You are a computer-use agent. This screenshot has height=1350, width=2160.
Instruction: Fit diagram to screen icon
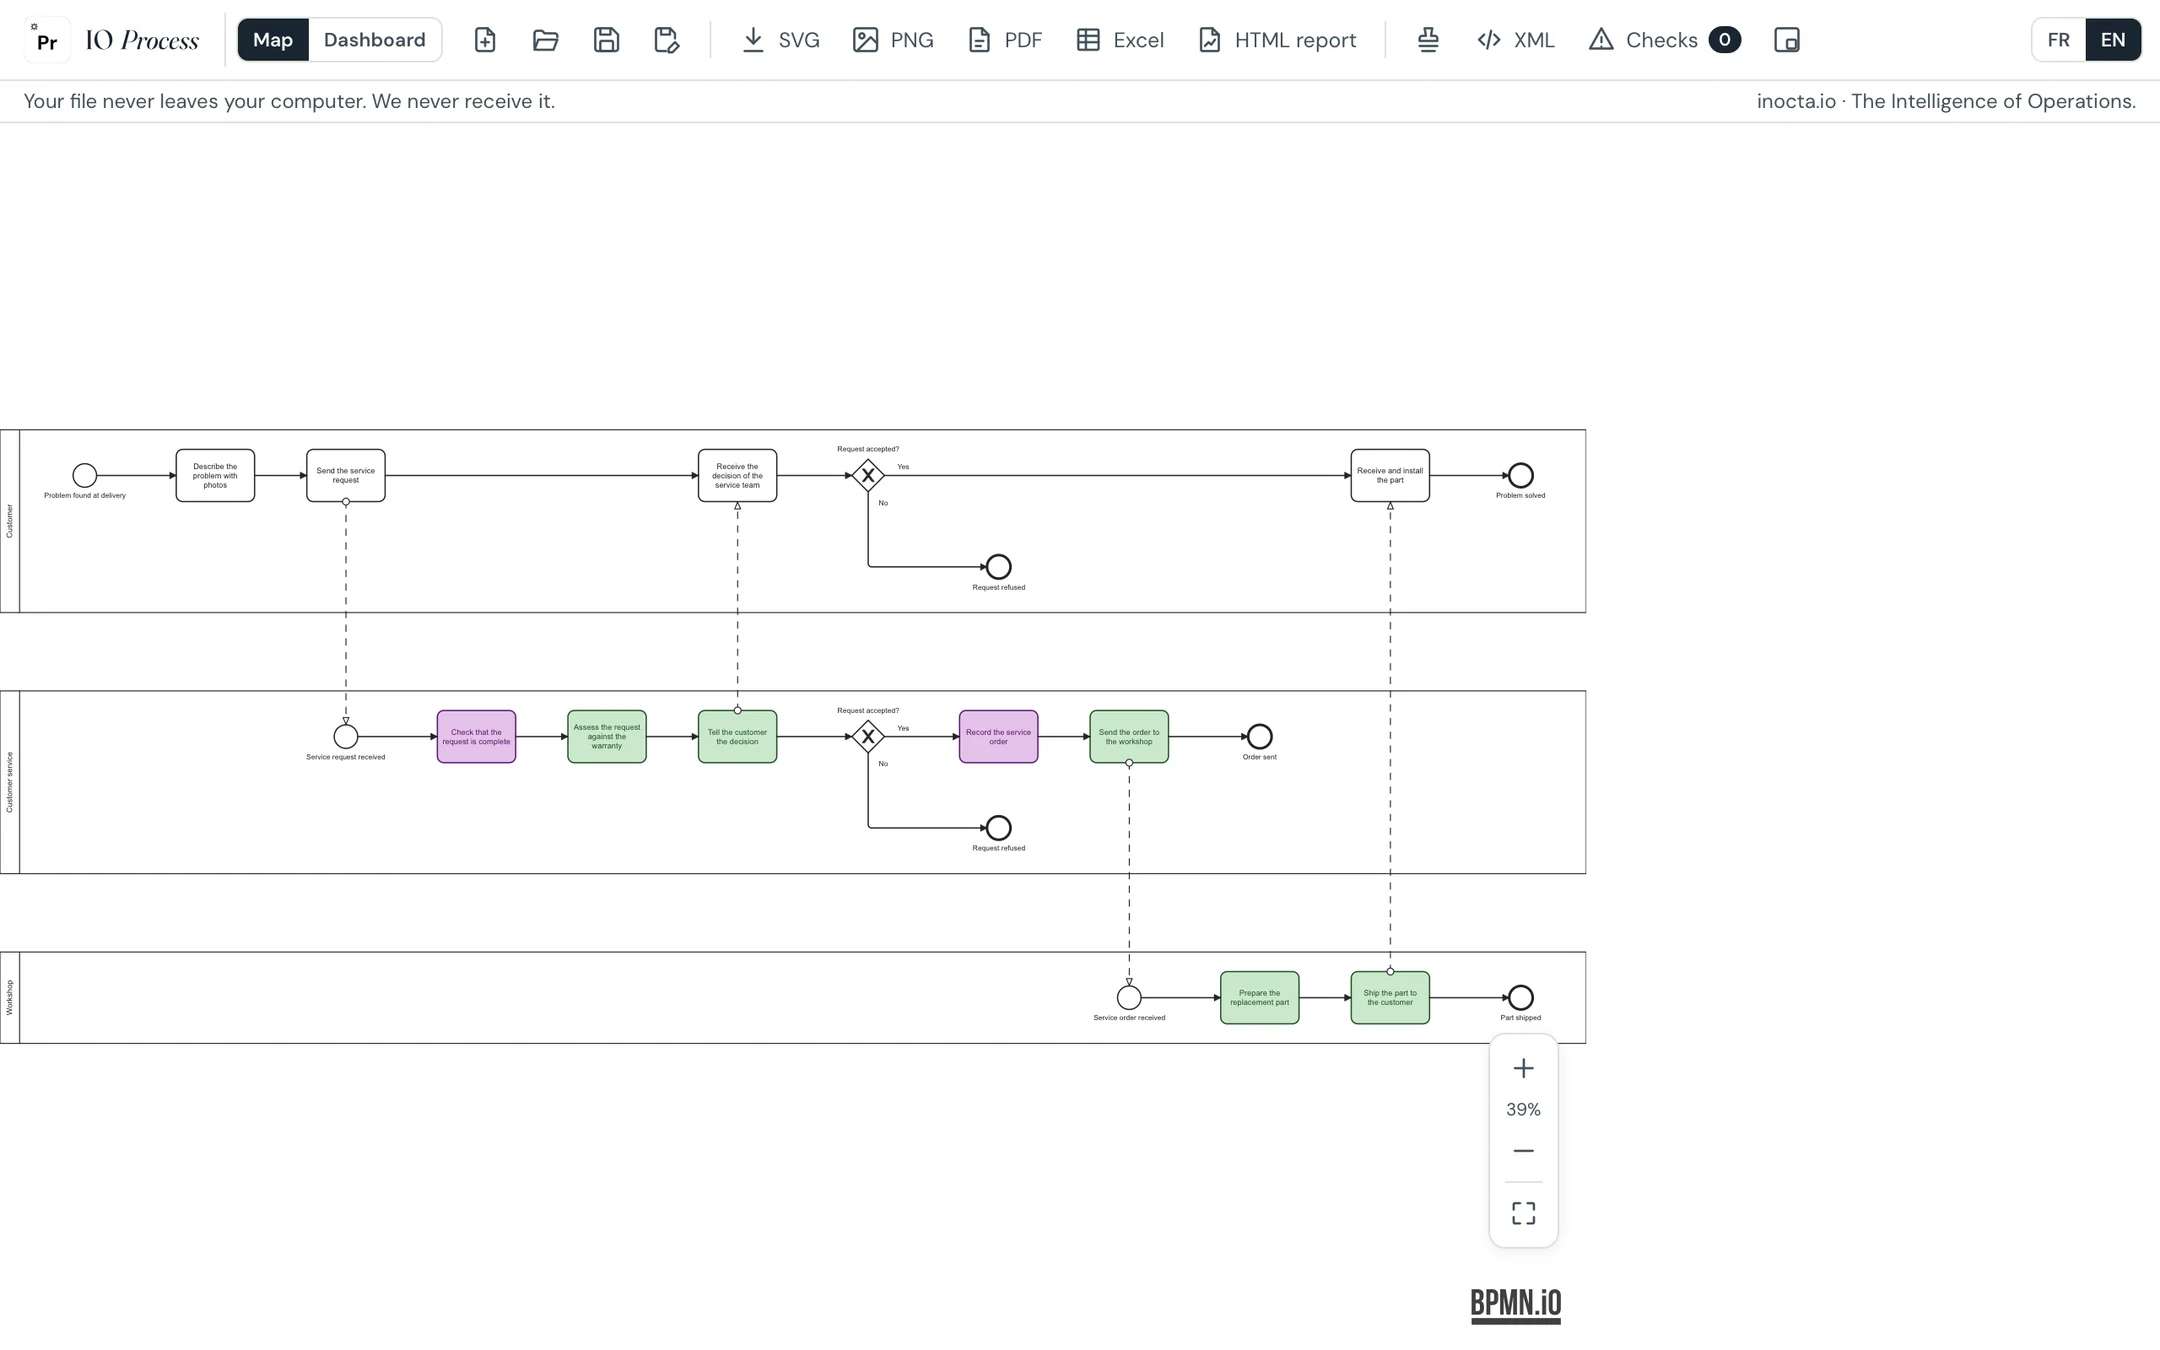(1523, 1213)
